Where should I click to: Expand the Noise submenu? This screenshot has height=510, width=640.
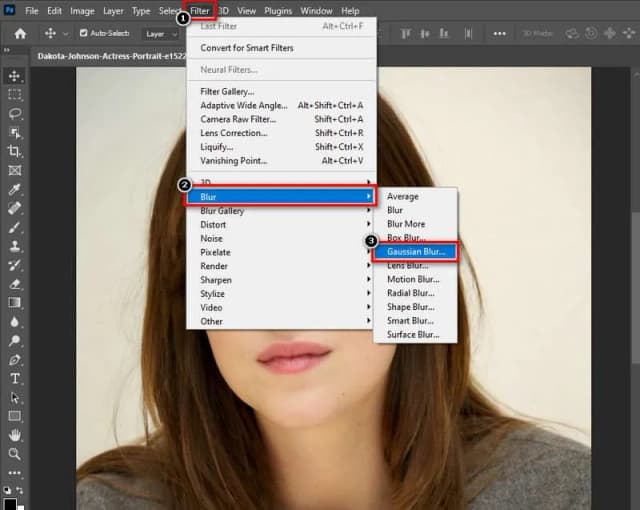click(212, 239)
